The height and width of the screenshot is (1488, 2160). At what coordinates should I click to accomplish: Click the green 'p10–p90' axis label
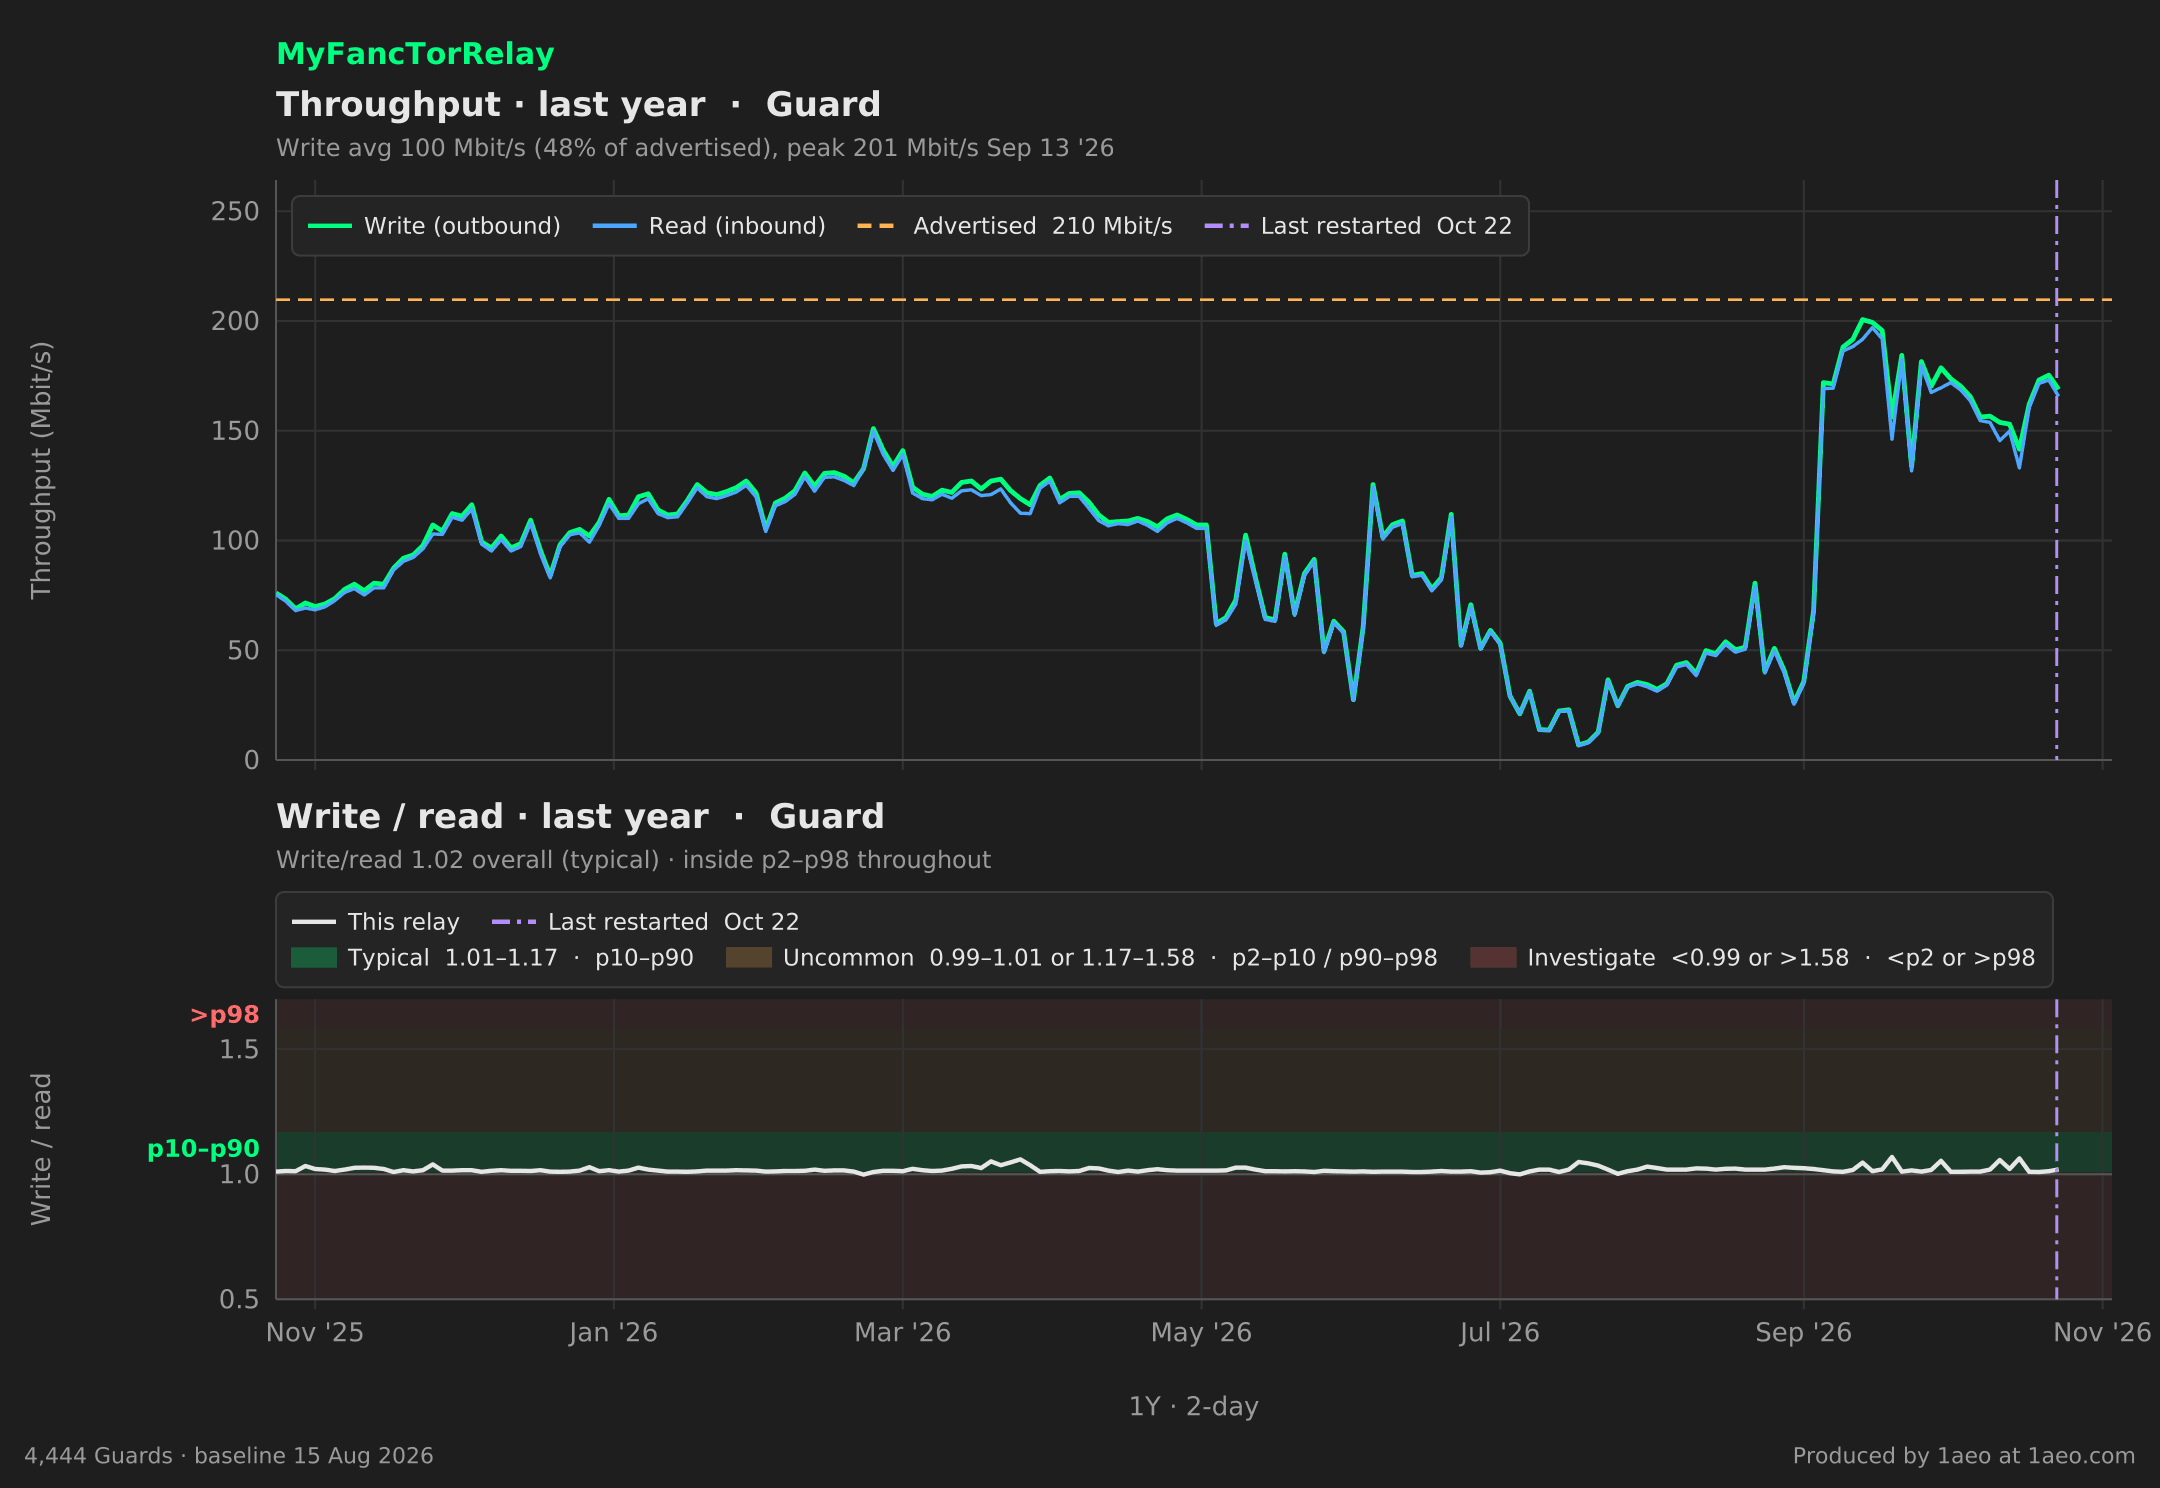(203, 1149)
